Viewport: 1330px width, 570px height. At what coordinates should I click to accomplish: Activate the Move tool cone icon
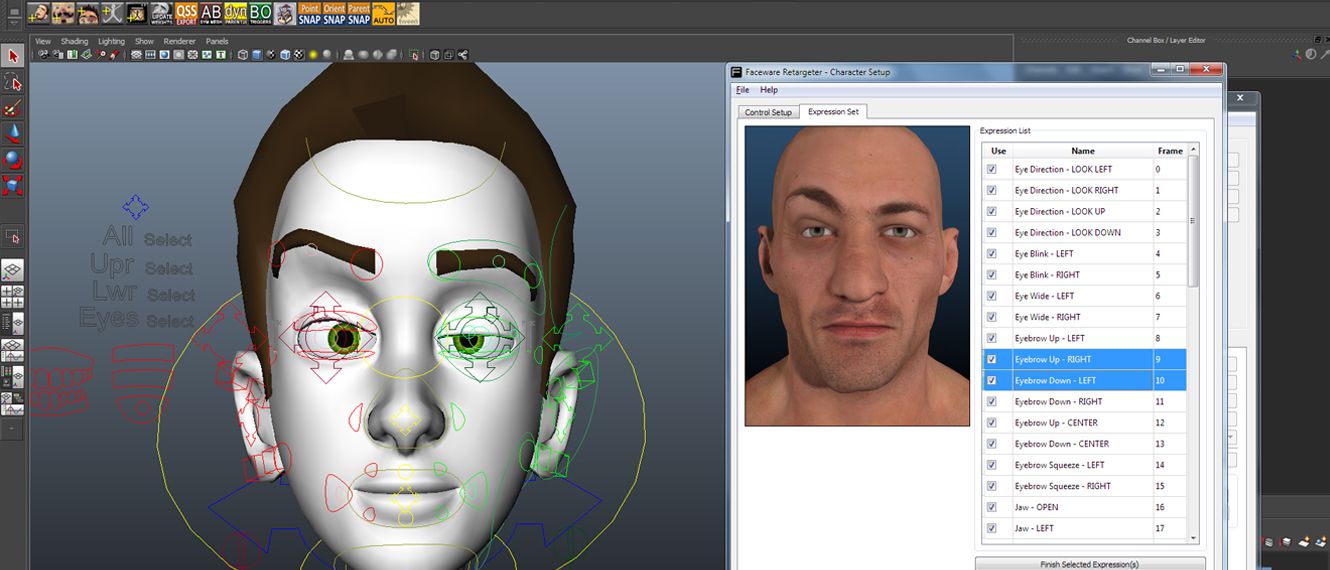[13, 133]
